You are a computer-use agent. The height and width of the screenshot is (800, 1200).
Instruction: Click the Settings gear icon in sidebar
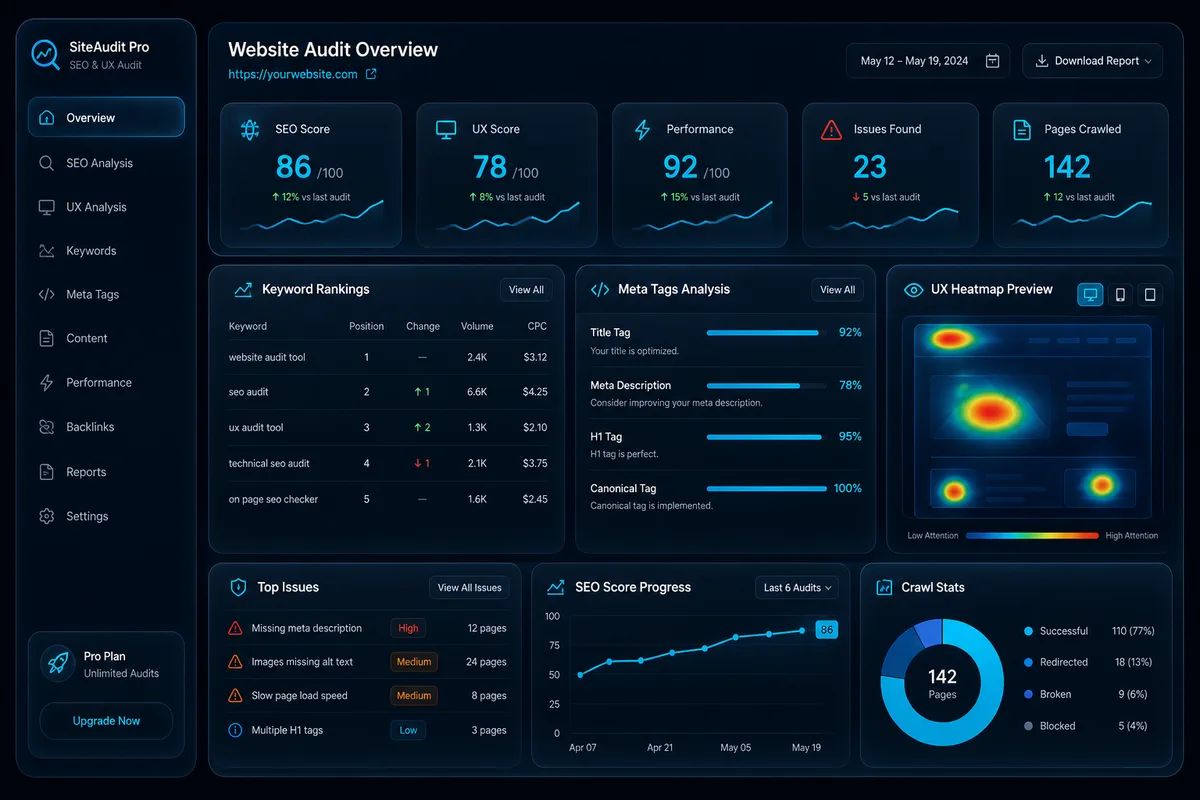pos(46,516)
